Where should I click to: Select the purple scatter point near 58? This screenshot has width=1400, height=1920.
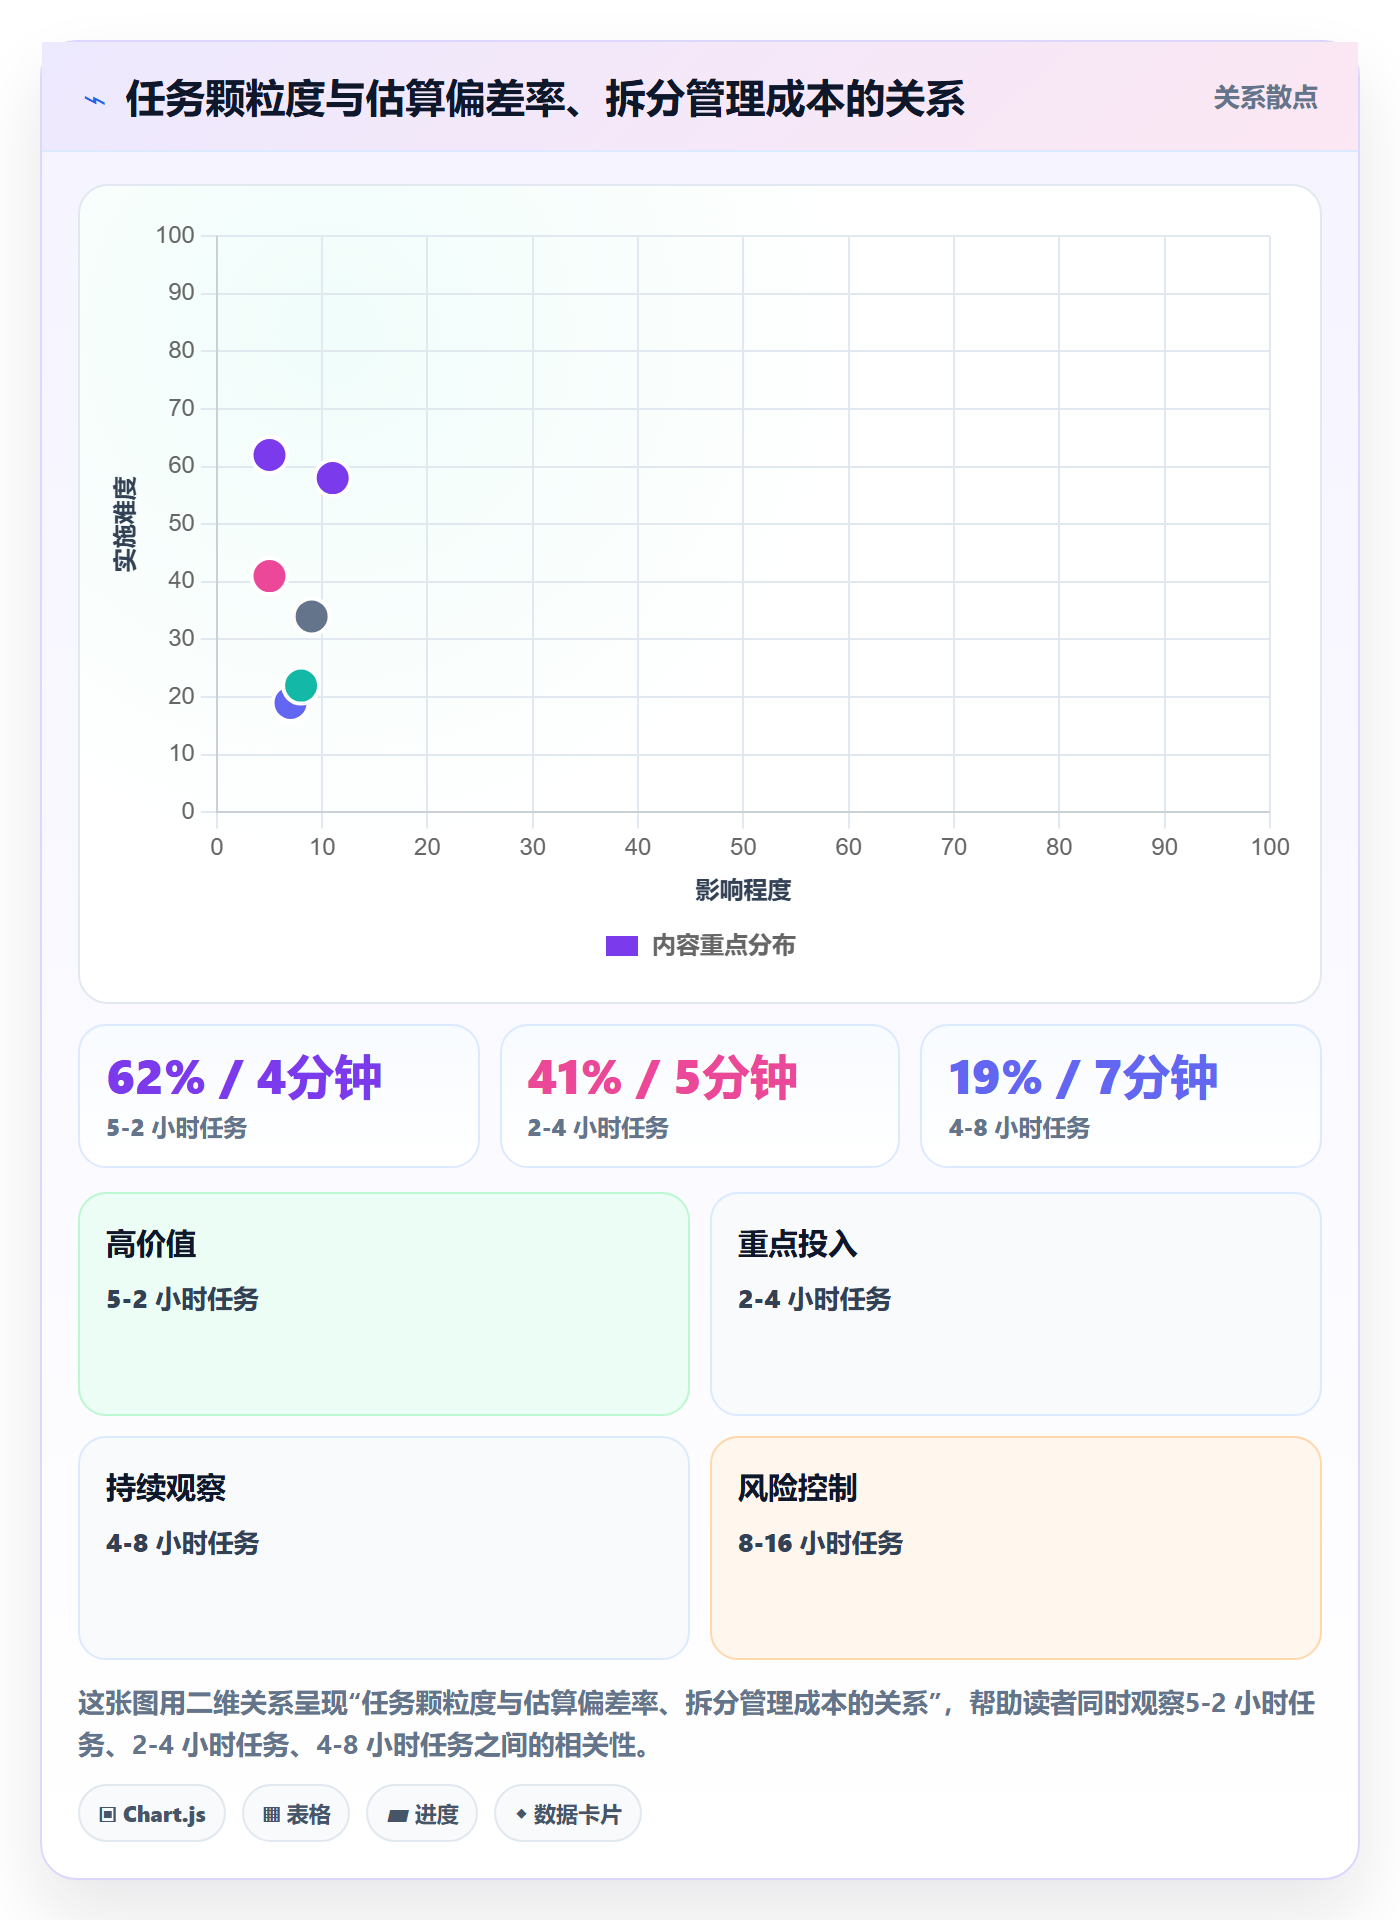click(x=332, y=478)
